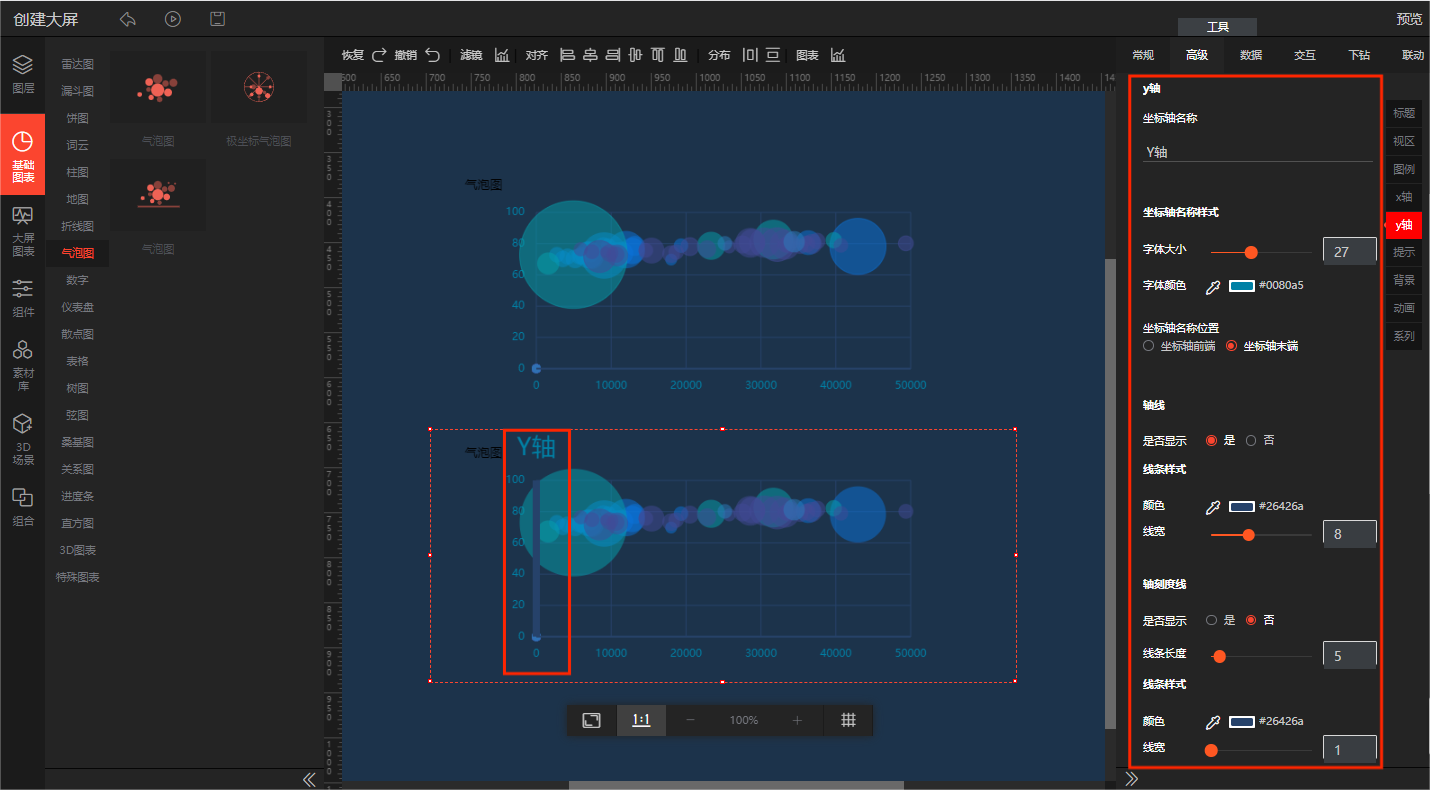Select 特殊图表 in the chart list
Viewport: 1430px width, 790px height.
click(77, 577)
